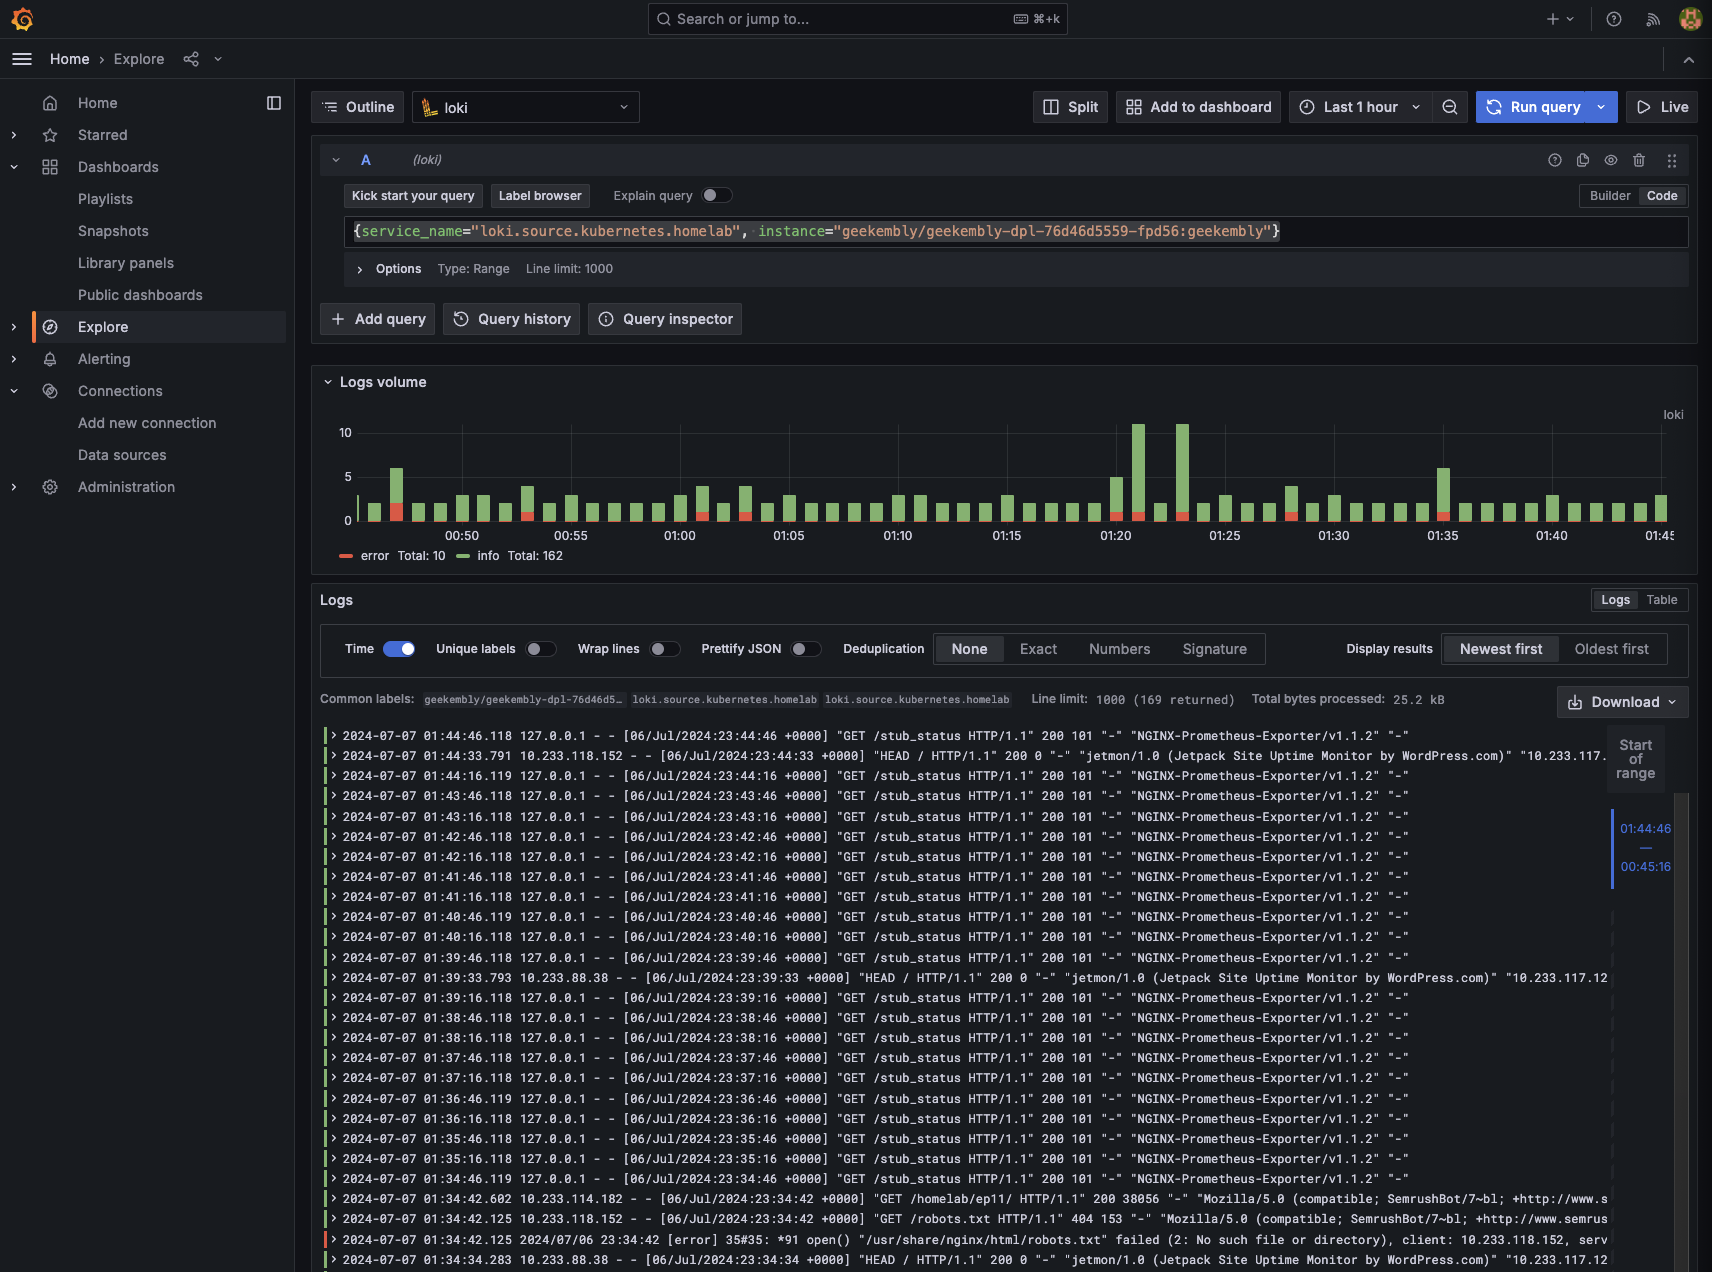Viewport: 1712px width, 1272px height.
Task: Delete query A using trash icon
Action: pyautogui.click(x=1638, y=160)
